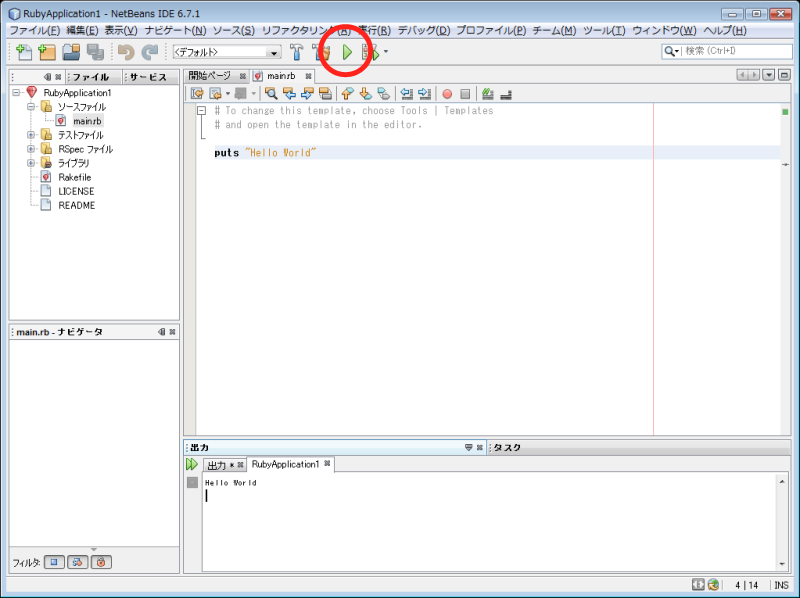This screenshot has width=800, height=598.
Task: Click the Debug Project toolbar icon
Action: pyautogui.click(x=371, y=52)
